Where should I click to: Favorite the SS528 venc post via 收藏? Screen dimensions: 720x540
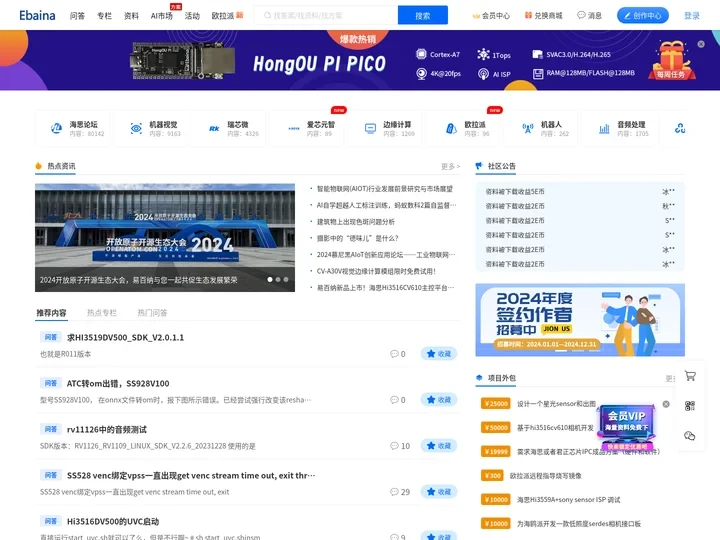439,491
